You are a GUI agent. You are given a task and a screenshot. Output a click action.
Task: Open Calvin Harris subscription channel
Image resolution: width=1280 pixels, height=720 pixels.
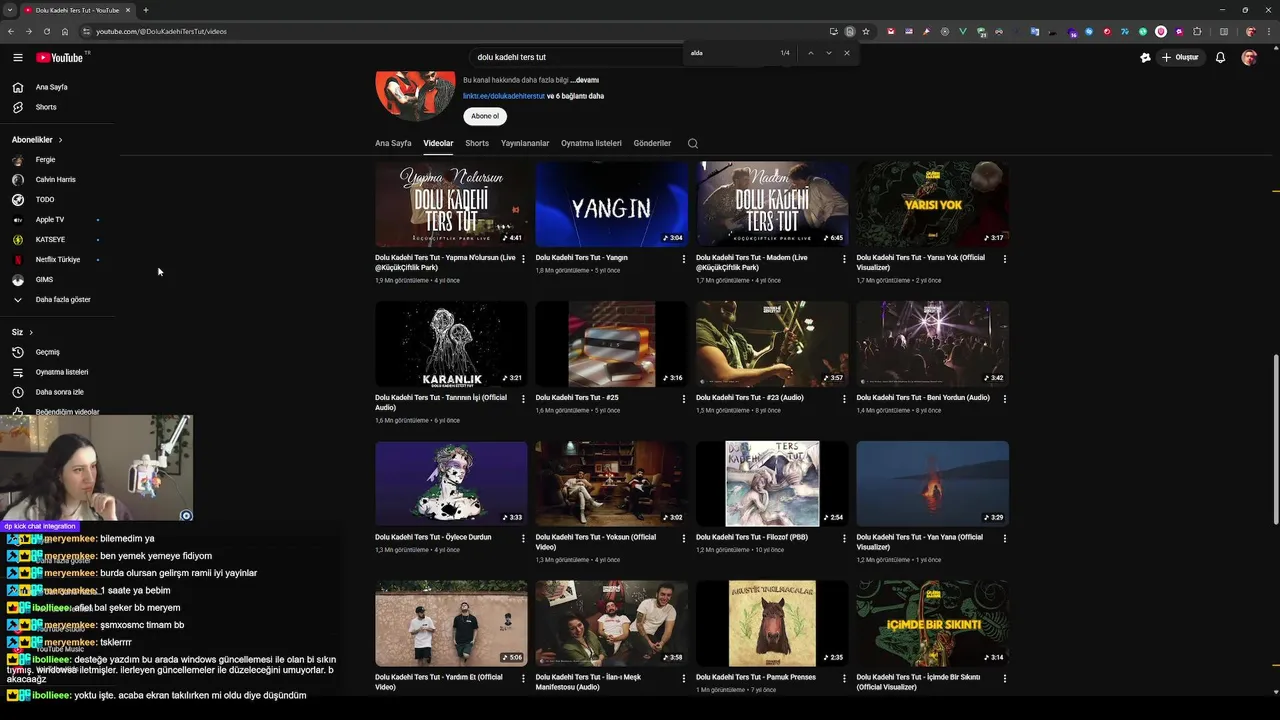57,180
